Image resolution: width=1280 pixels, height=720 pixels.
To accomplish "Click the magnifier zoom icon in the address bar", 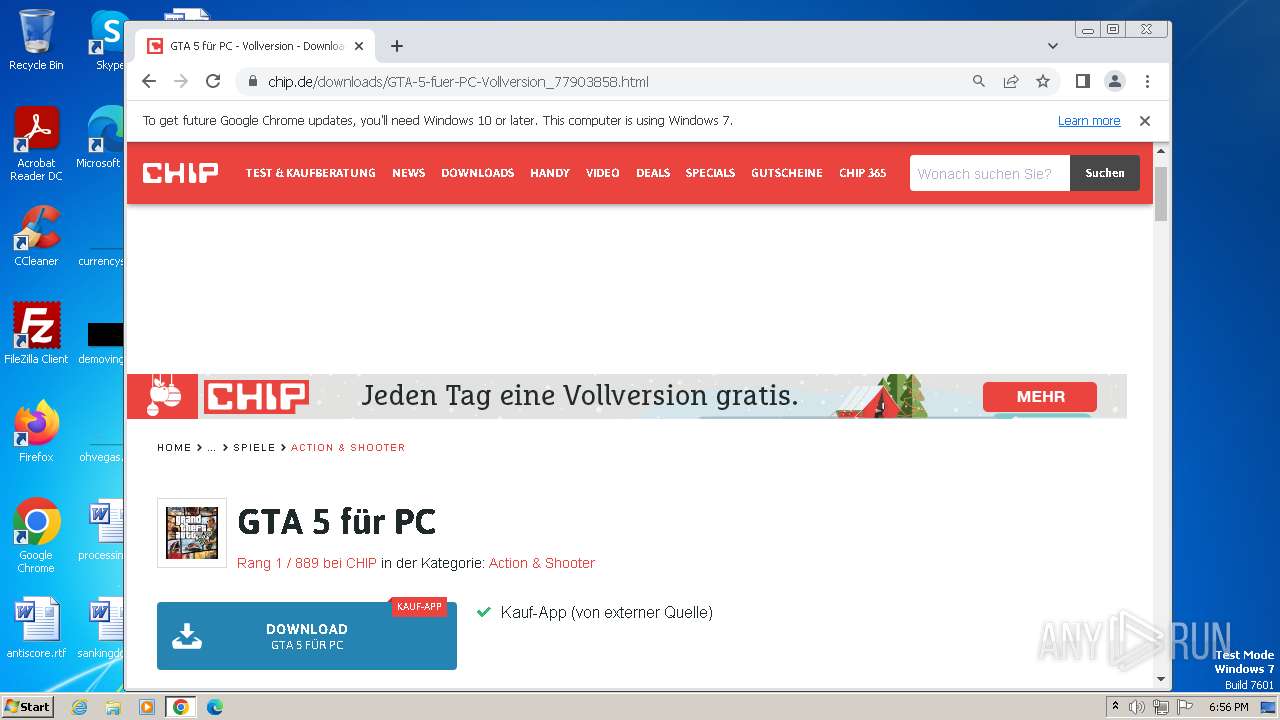I will click(979, 81).
